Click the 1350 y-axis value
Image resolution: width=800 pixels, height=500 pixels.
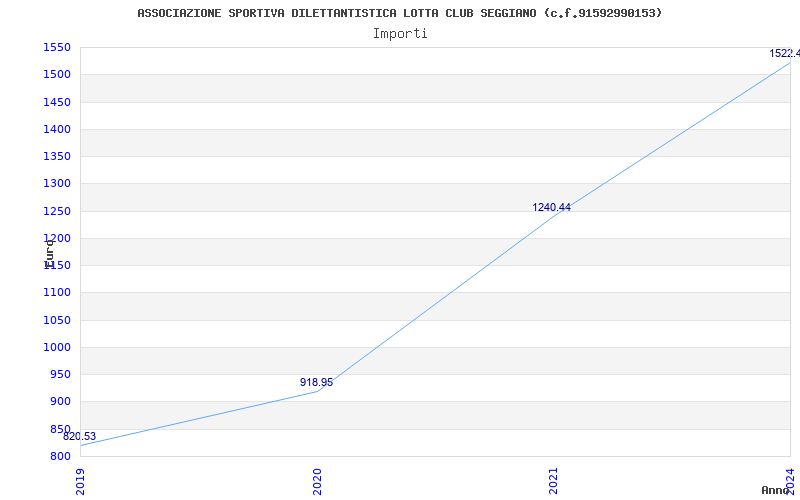click(x=57, y=157)
